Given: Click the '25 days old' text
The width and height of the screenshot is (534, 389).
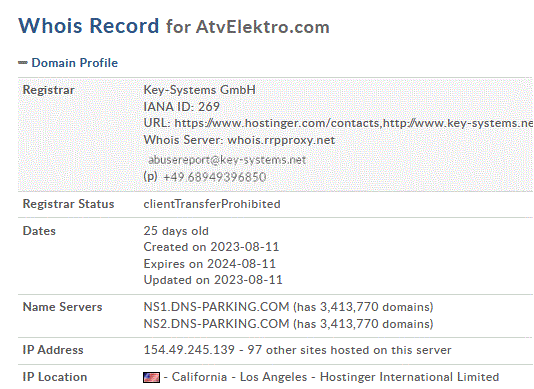Looking at the screenshot, I should [x=176, y=231].
